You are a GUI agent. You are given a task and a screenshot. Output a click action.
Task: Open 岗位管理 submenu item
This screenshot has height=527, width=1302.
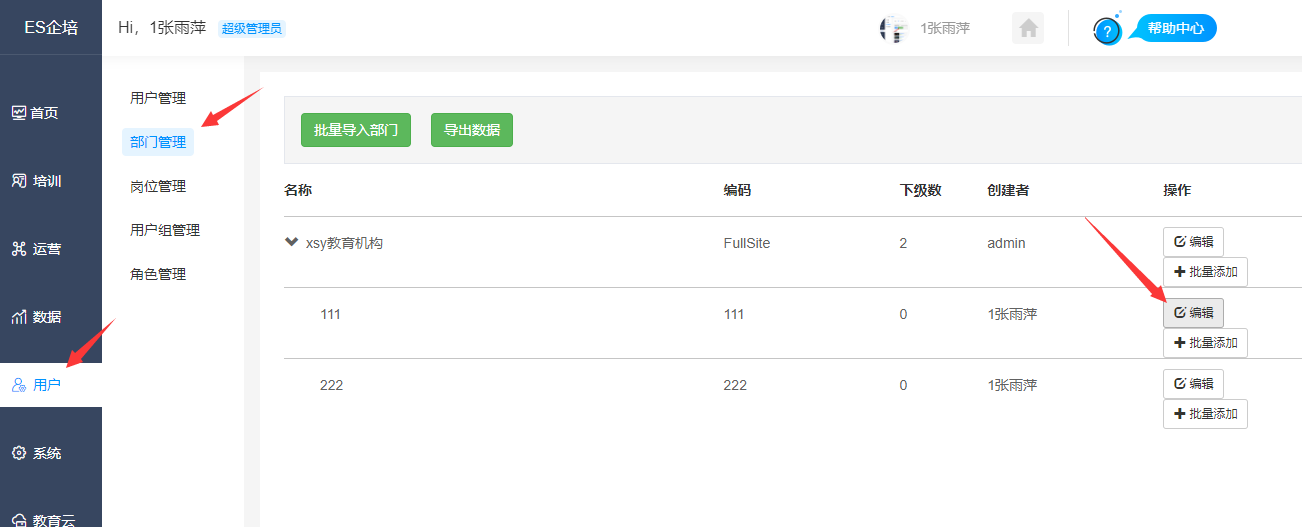(x=158, y=186)
